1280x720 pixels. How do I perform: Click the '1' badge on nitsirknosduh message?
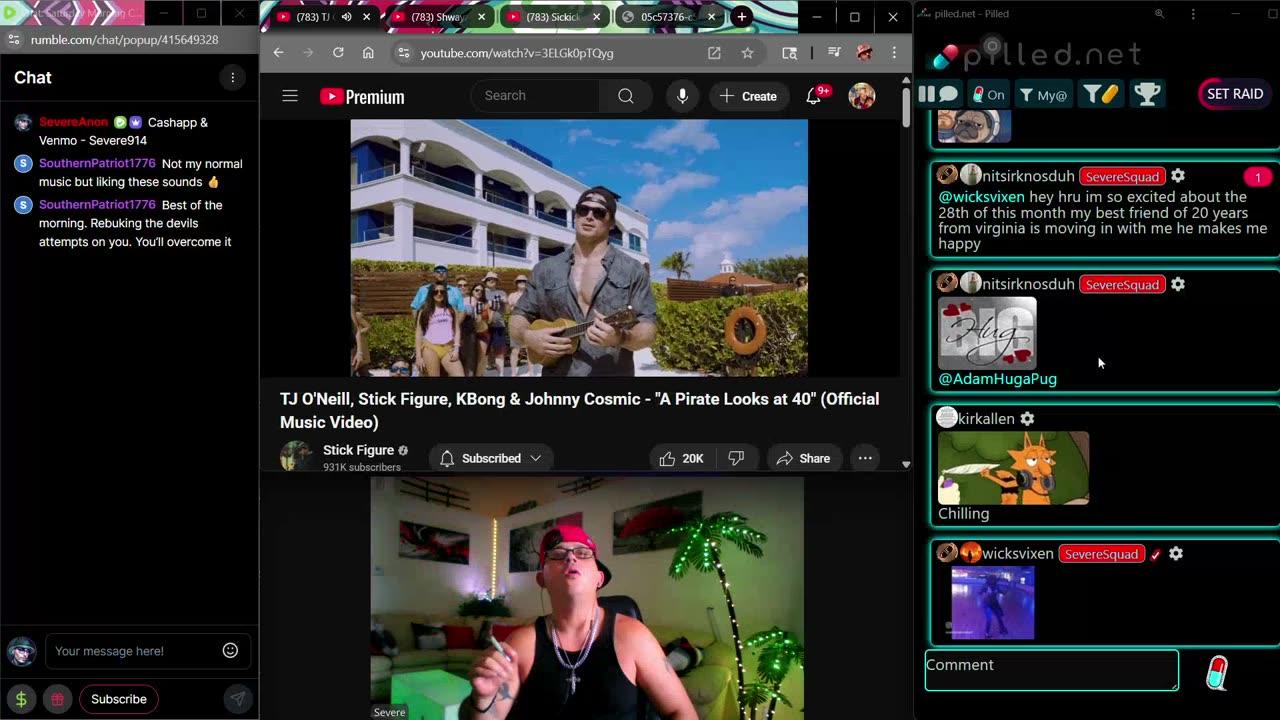coord(1257,177)
